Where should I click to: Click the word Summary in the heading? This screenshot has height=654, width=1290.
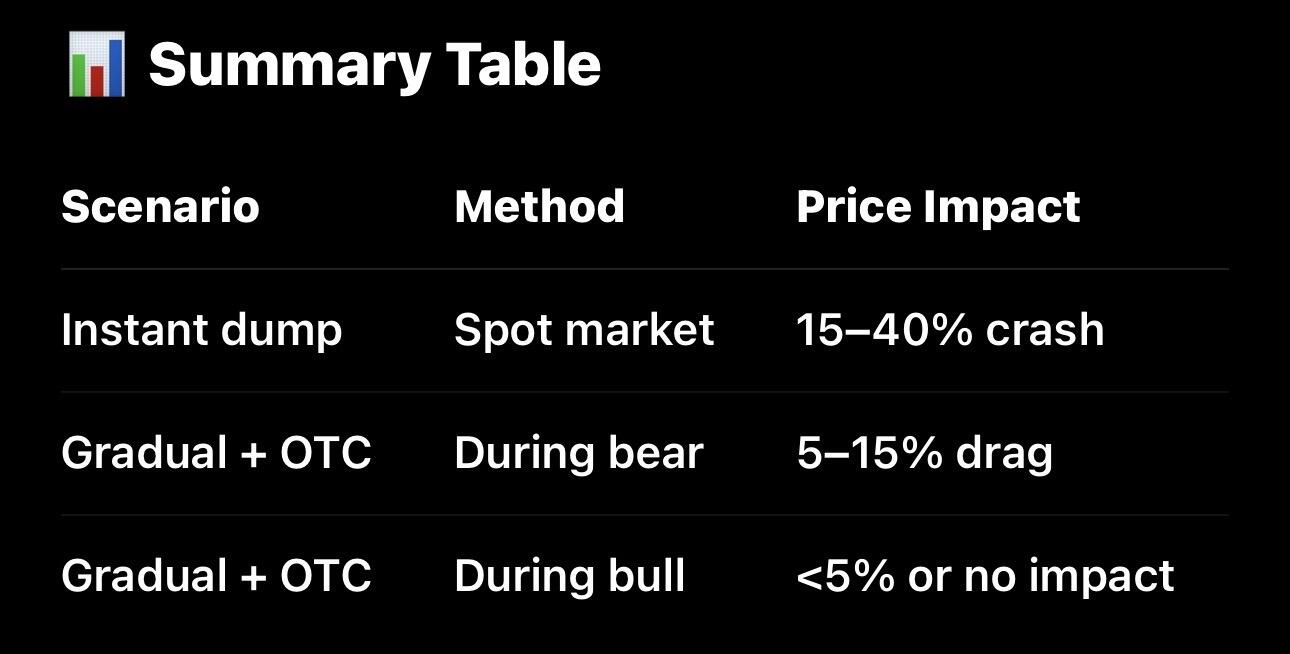tap(290, 68)
